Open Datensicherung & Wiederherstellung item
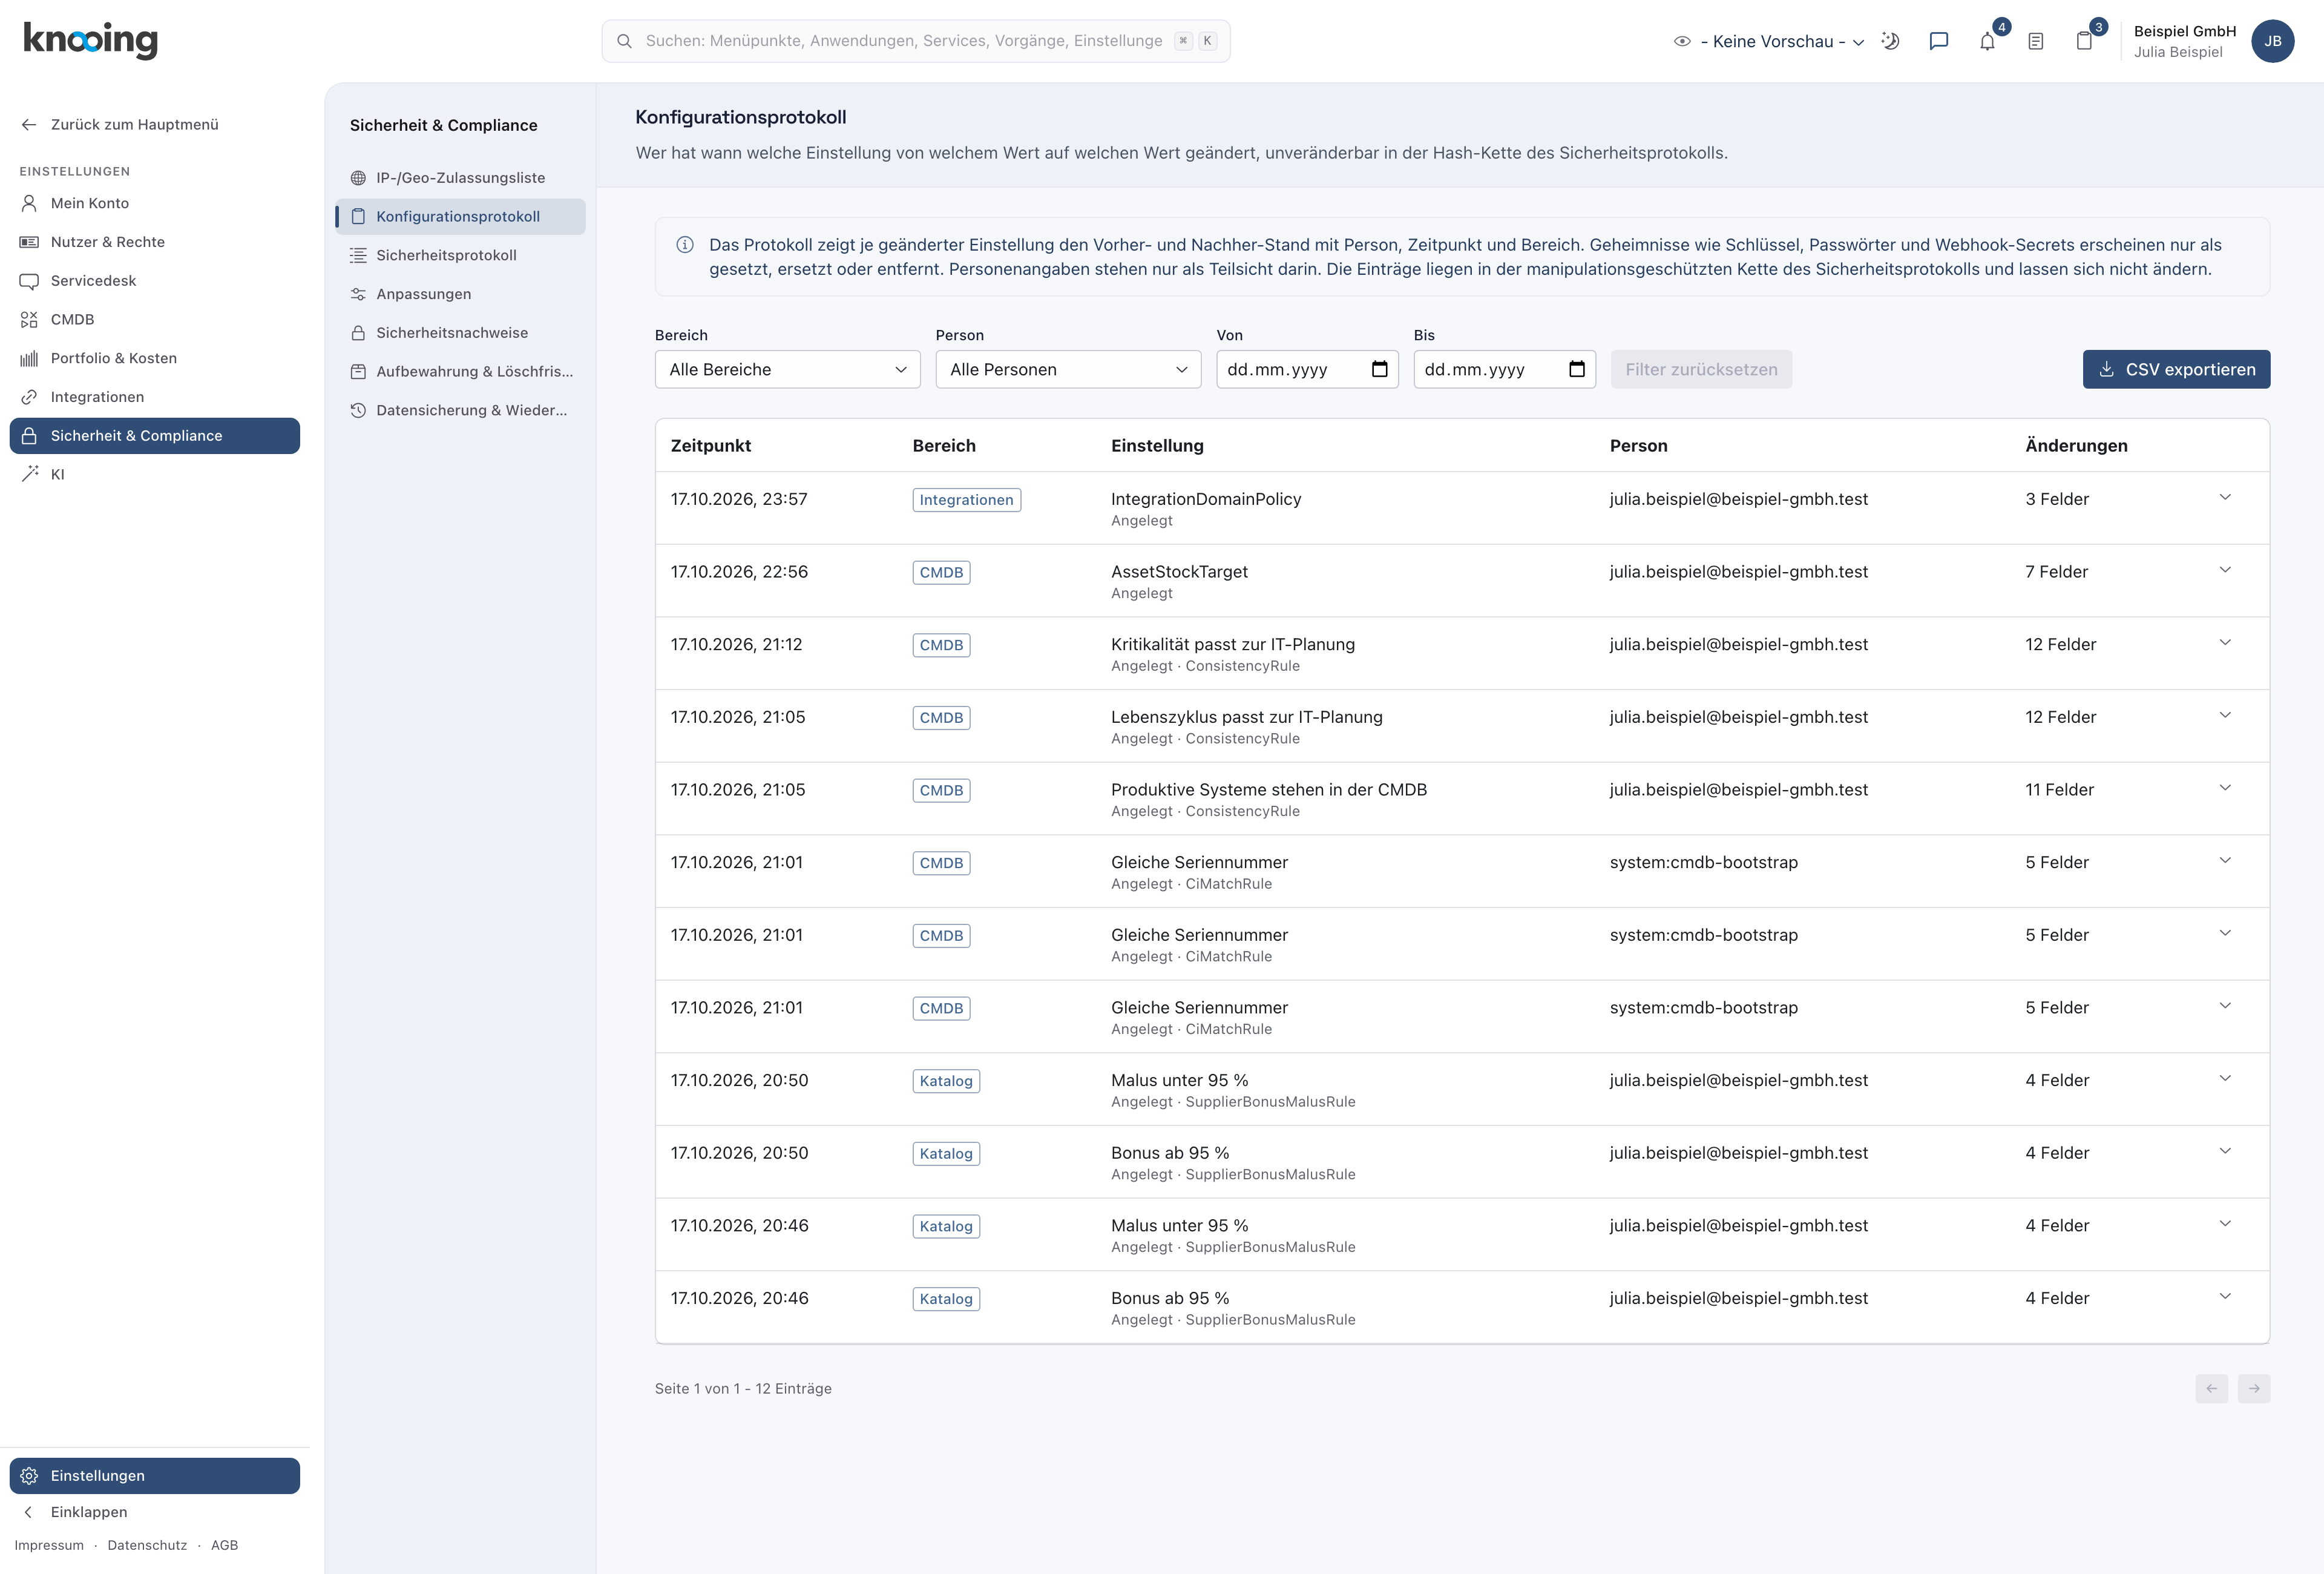The height and width of the screenshot is (1574, 2324). pyautogui.click(x=460, y=410)
